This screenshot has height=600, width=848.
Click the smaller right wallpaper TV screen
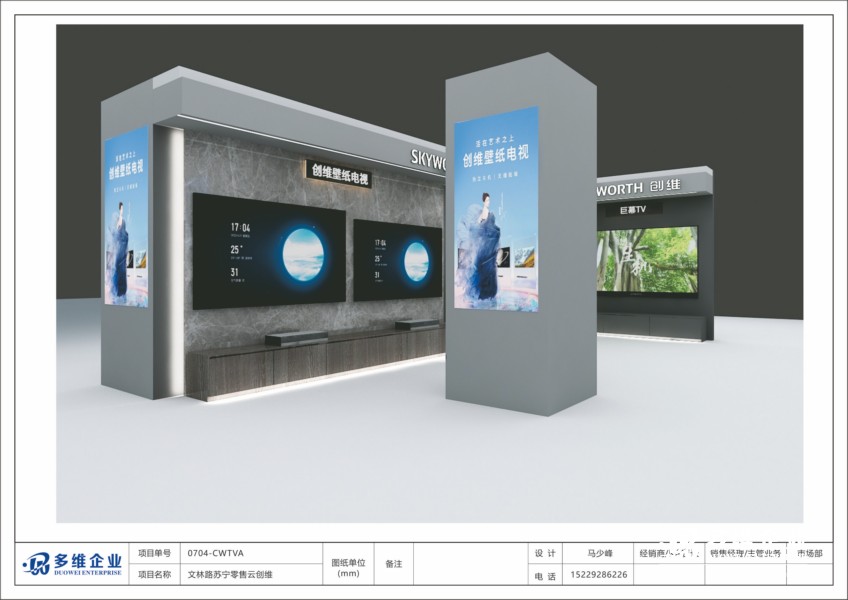[x=398, y=260]
